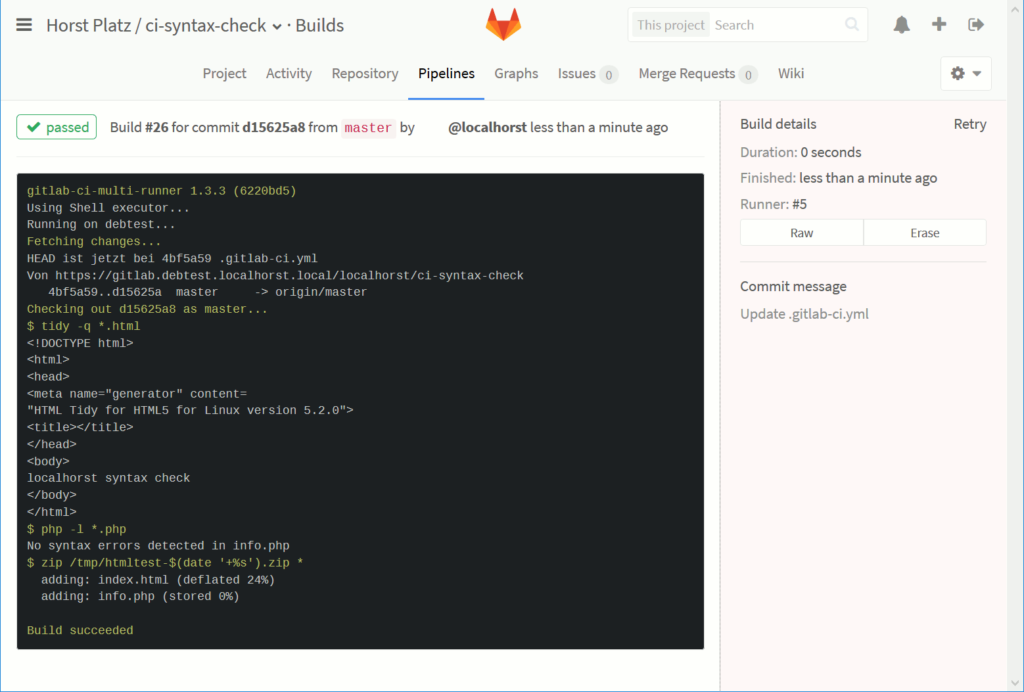Open the master branch link
Screen dimensions: 1024x692
(x=368, y=128)
